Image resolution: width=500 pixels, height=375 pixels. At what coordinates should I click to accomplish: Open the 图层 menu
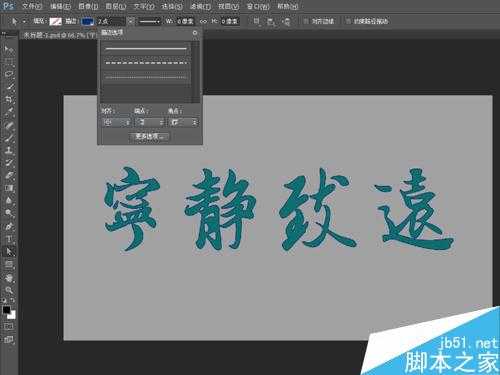116,6
